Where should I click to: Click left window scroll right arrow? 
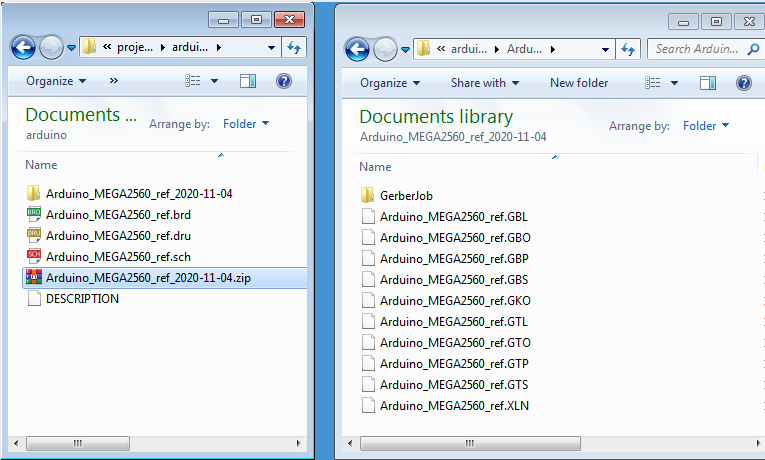tap(298, 443)
